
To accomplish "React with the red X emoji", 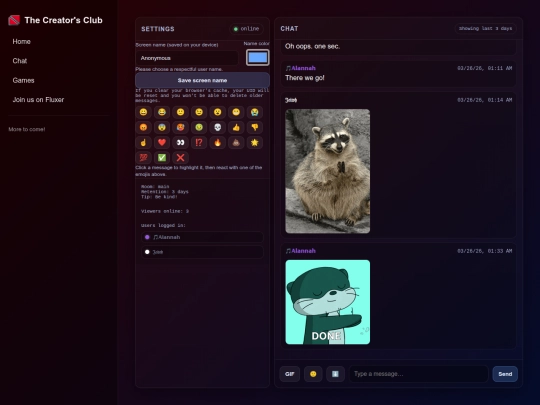I will click(180, 158).
